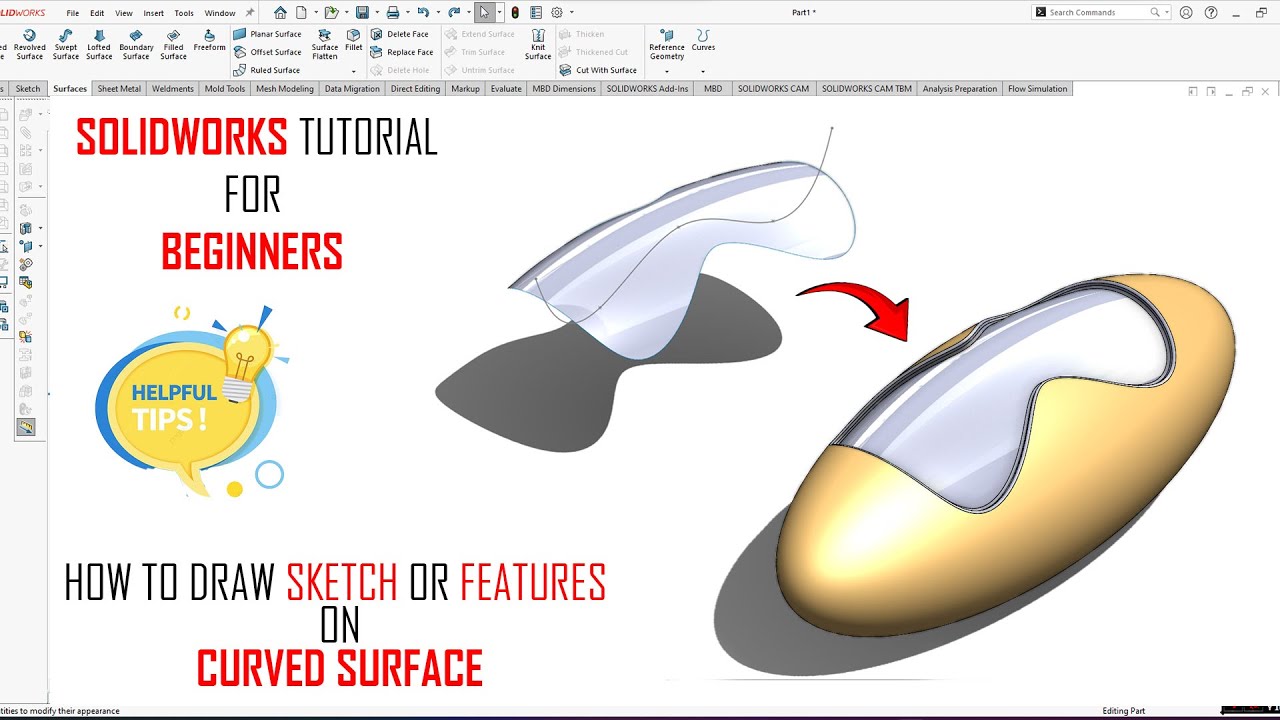The height and width of the screenshot is (720, 1280).
Task: Expand the Options gear dropdown arrow
Action: [570, 13]
